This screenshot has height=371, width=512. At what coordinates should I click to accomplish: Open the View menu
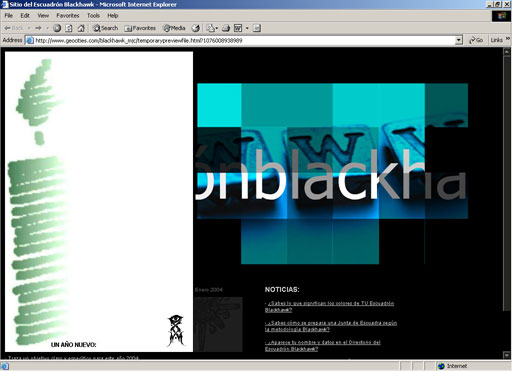[43, 16]
